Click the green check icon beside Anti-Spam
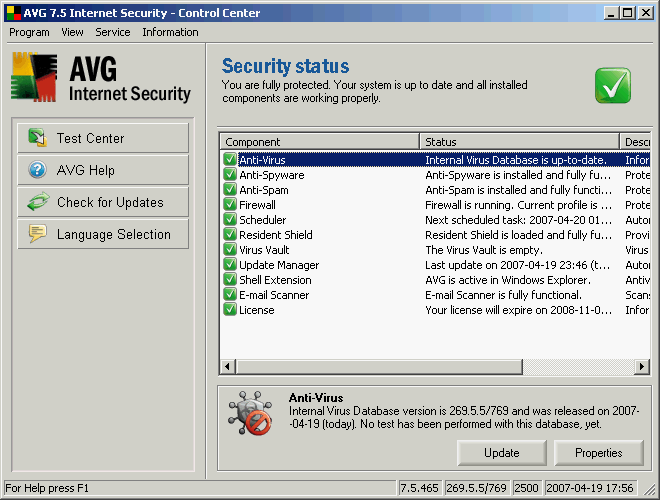This screenshot has height=500, width=660. 230,189
